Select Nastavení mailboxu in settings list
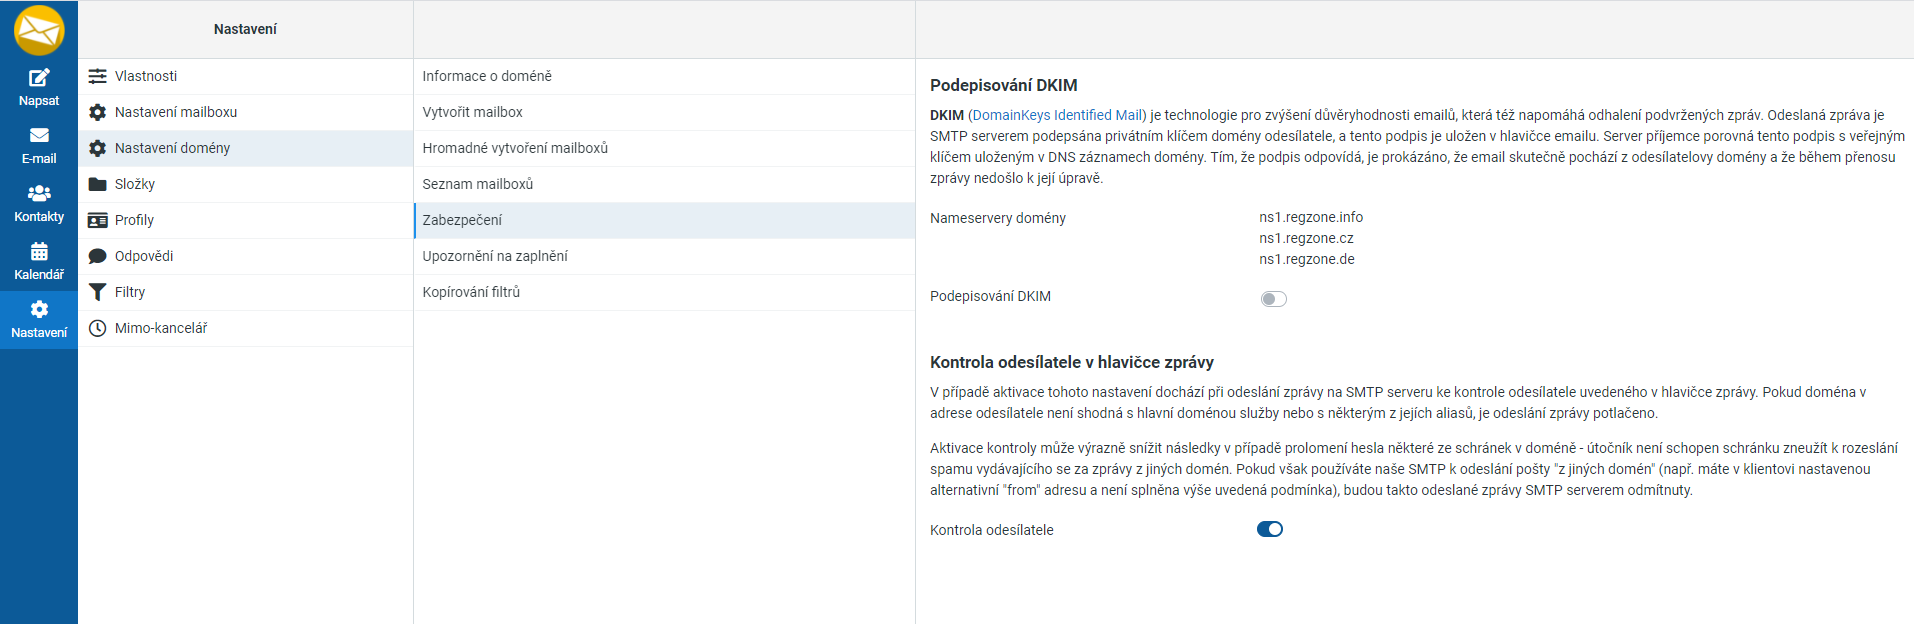 176,112
